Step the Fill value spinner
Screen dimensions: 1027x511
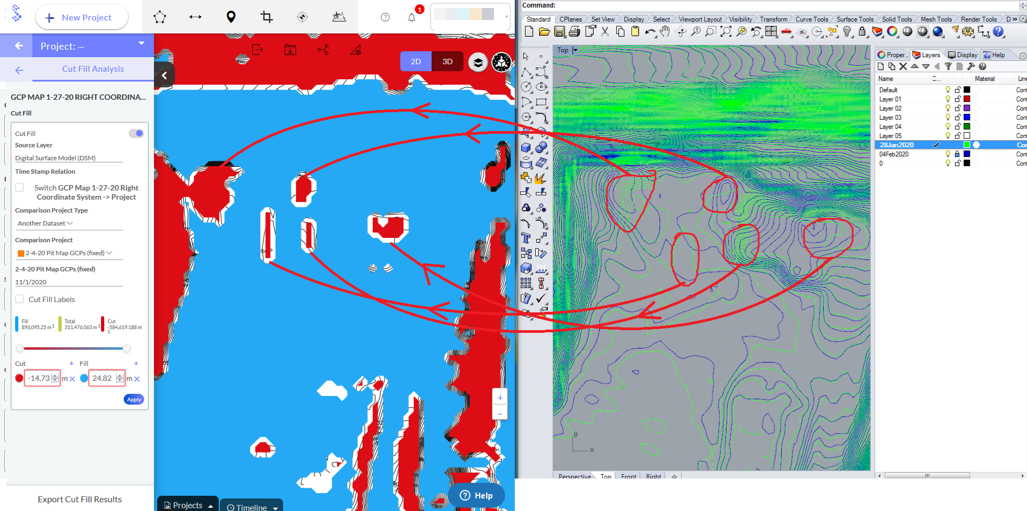click(x=119, y=378)
